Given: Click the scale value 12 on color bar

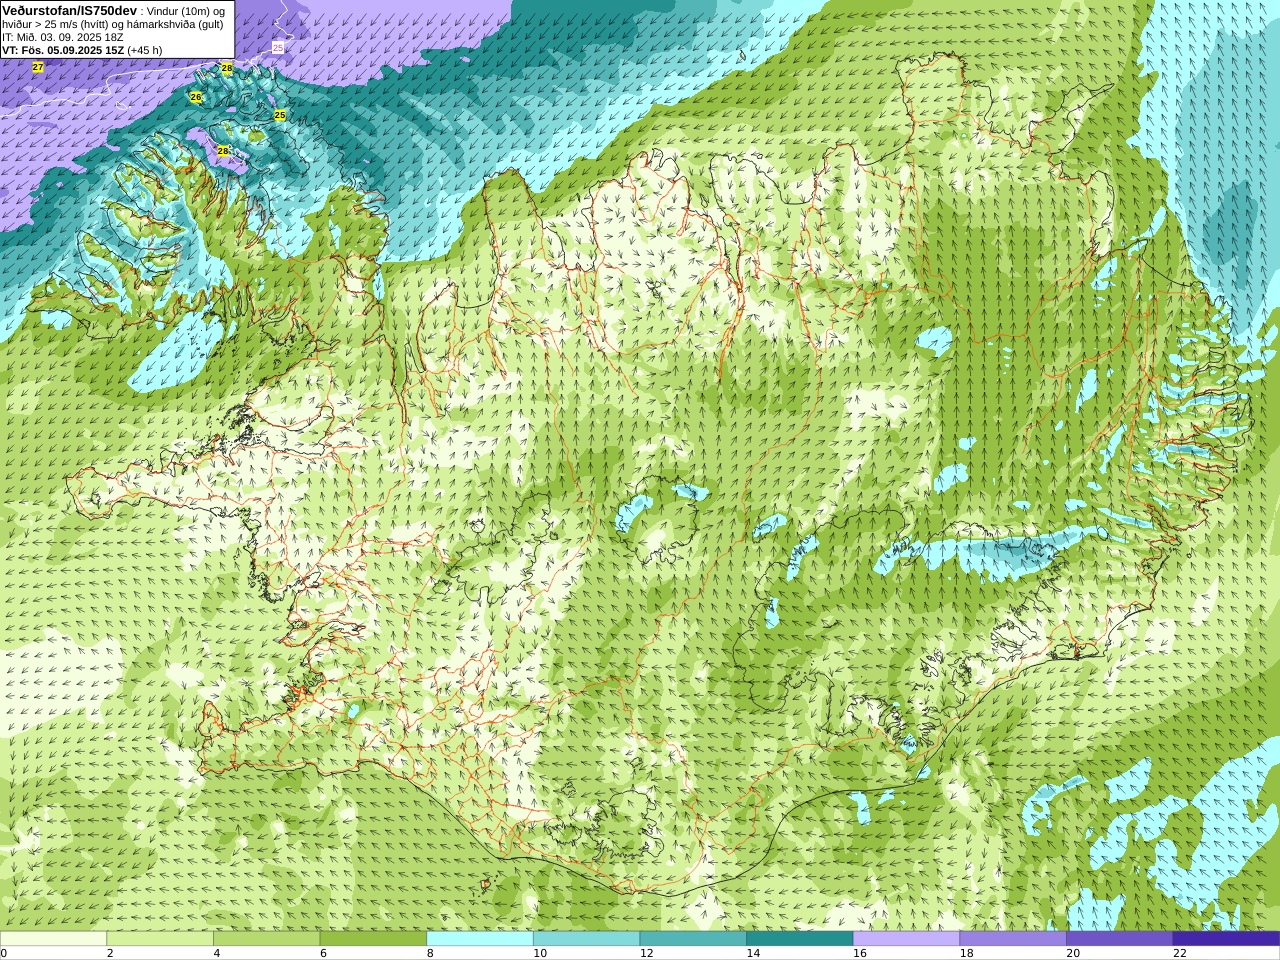Looking at the screenshot, I should tap(647, 953).
